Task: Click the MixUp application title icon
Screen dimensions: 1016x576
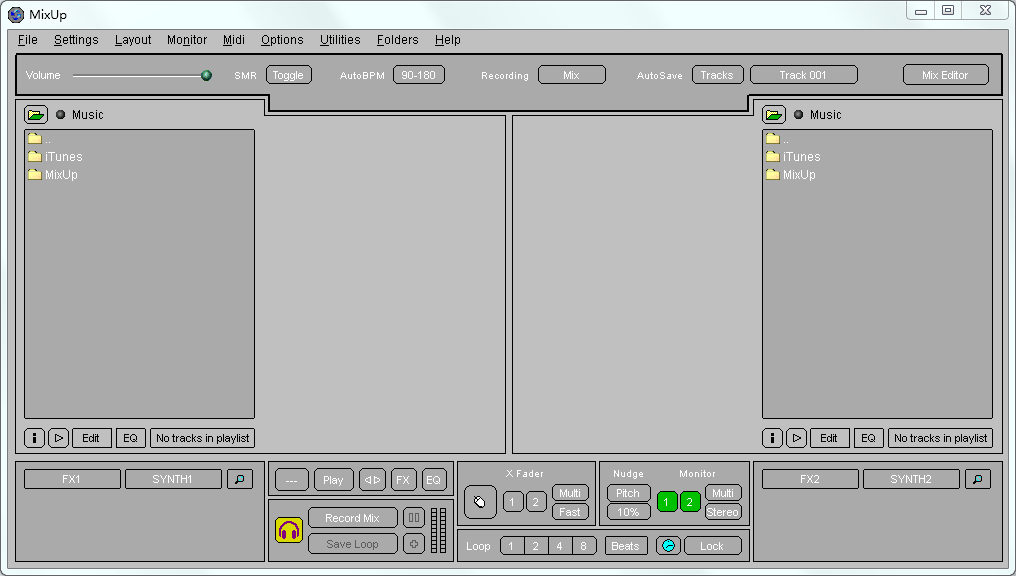Action: (16, 14)
